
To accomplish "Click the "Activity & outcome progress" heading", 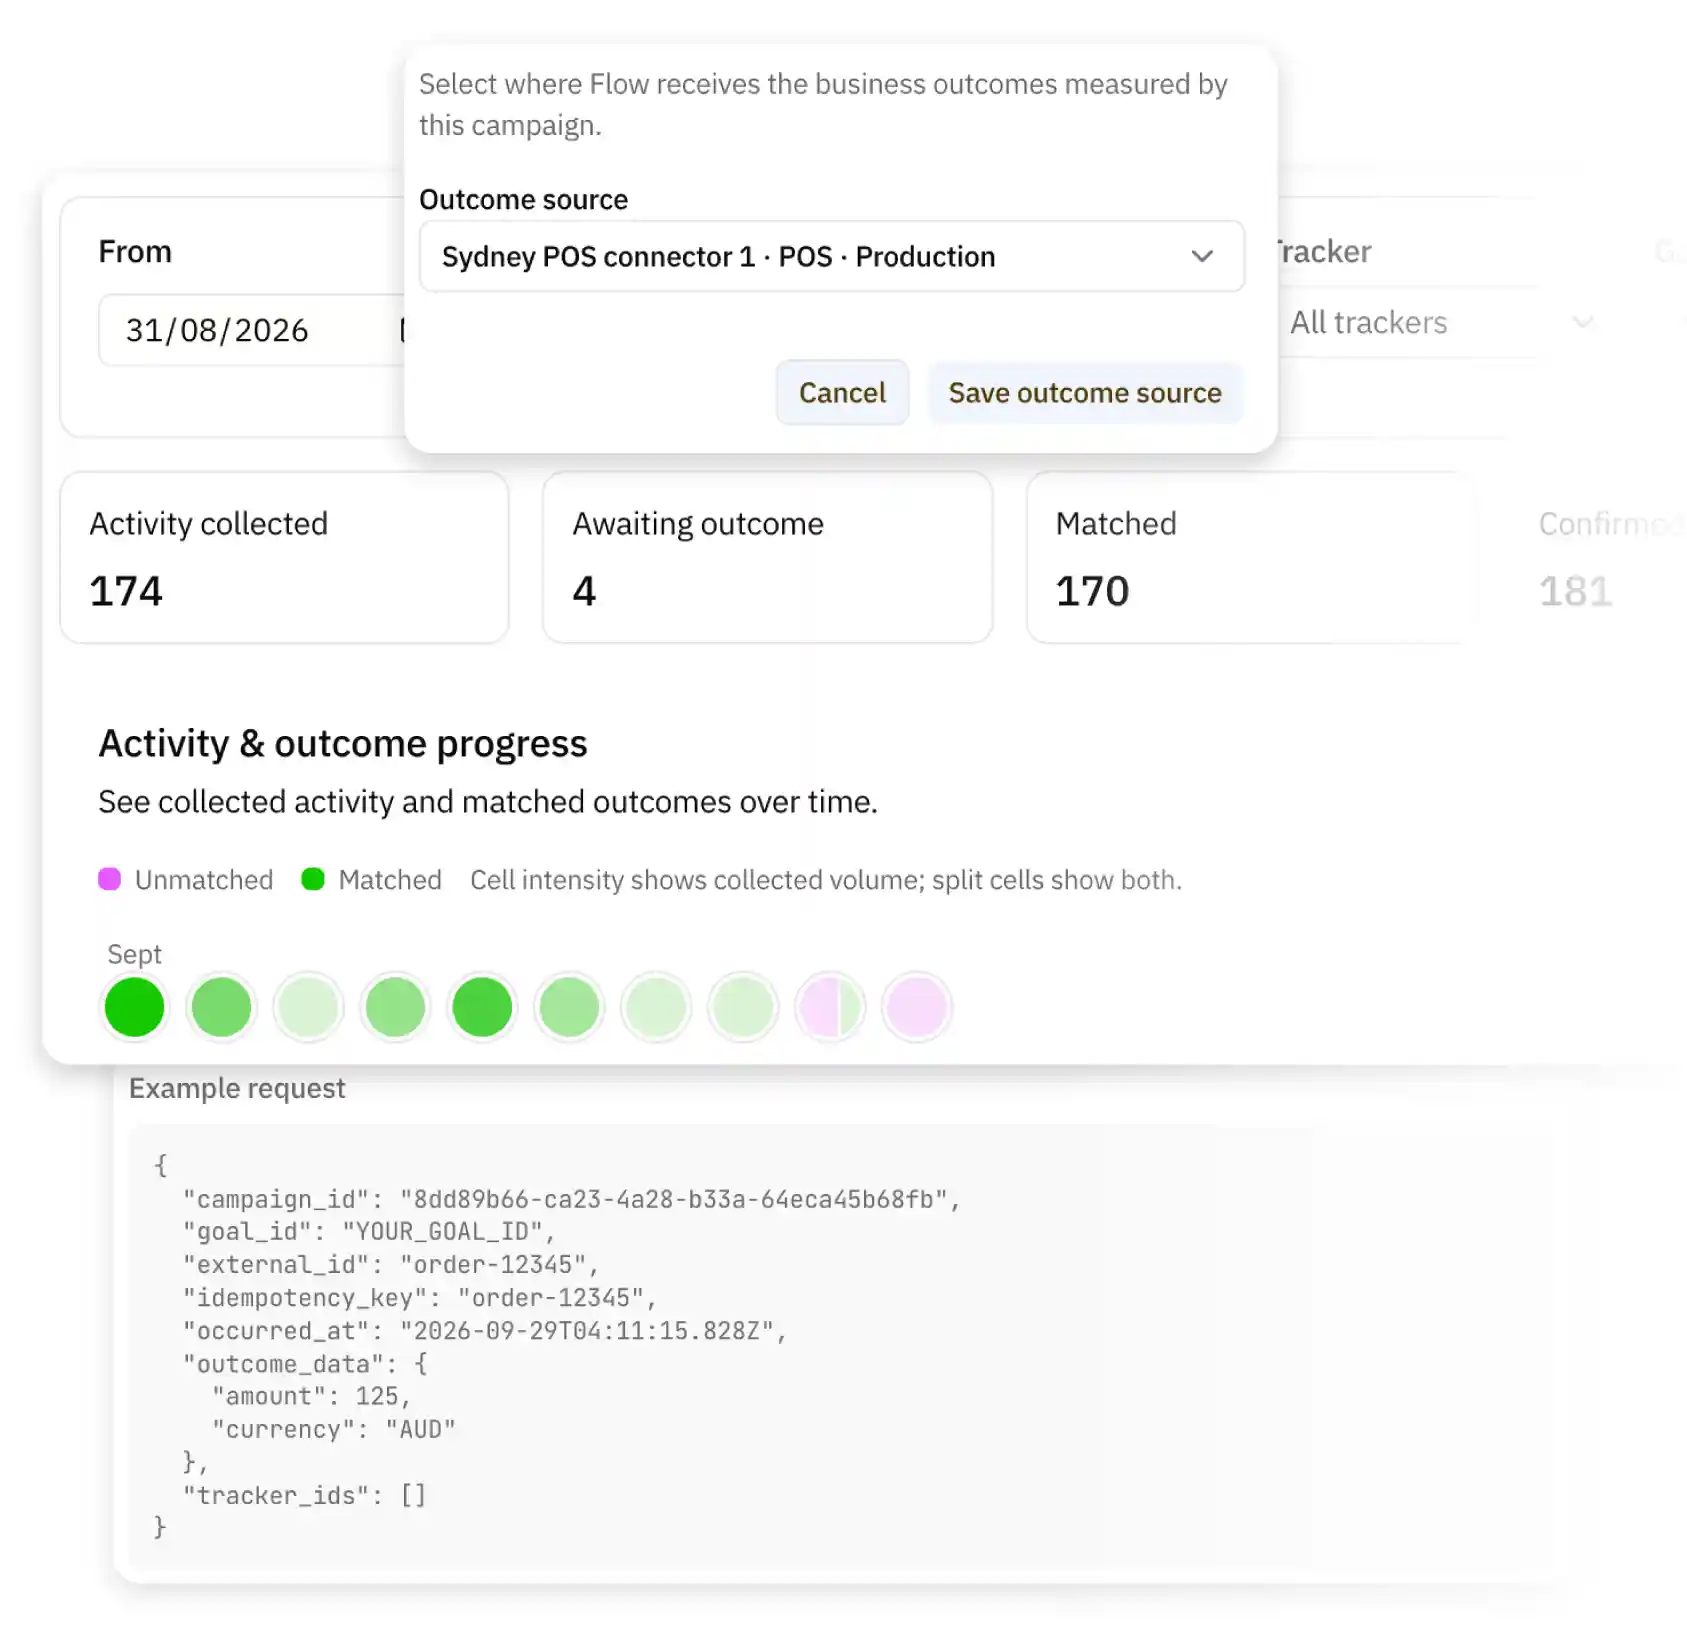I will coord(343,744).
